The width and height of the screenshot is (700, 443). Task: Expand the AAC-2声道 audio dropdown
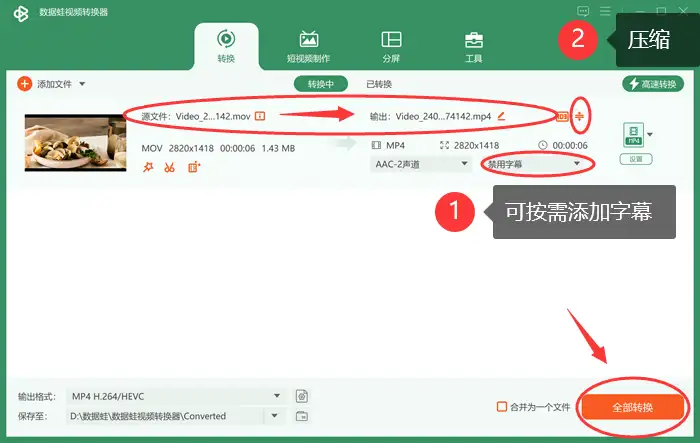421,164
